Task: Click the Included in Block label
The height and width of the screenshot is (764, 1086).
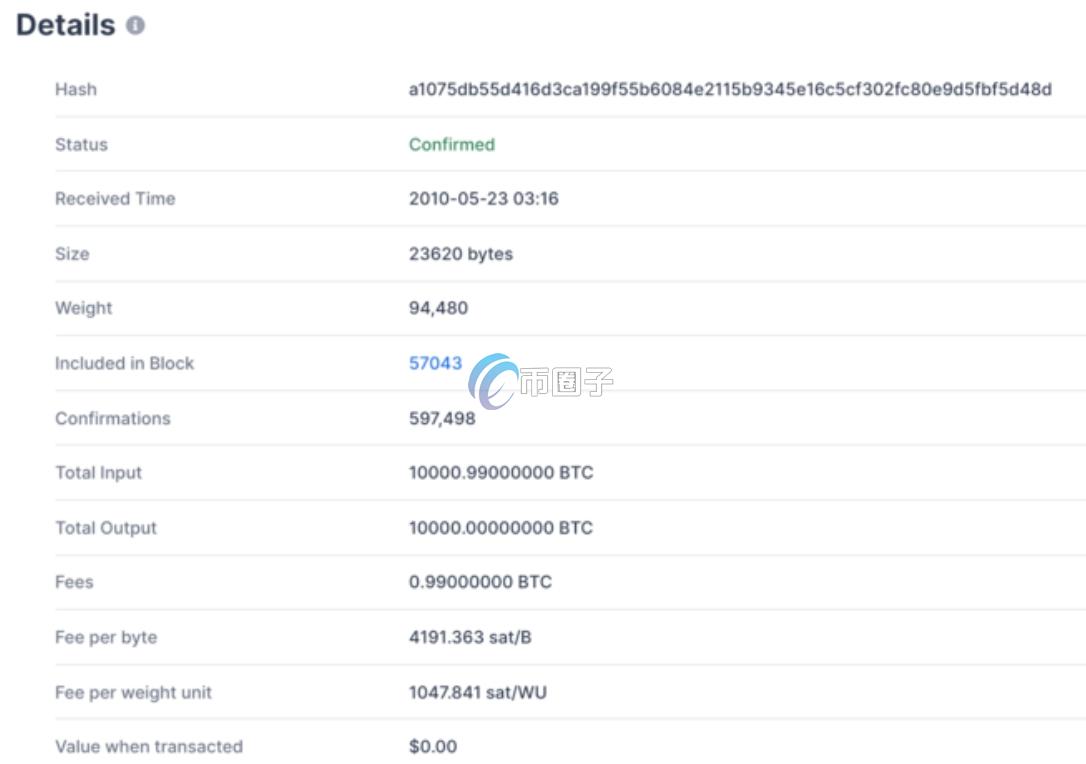Action: pyautogui.click(x=124, y=363)
